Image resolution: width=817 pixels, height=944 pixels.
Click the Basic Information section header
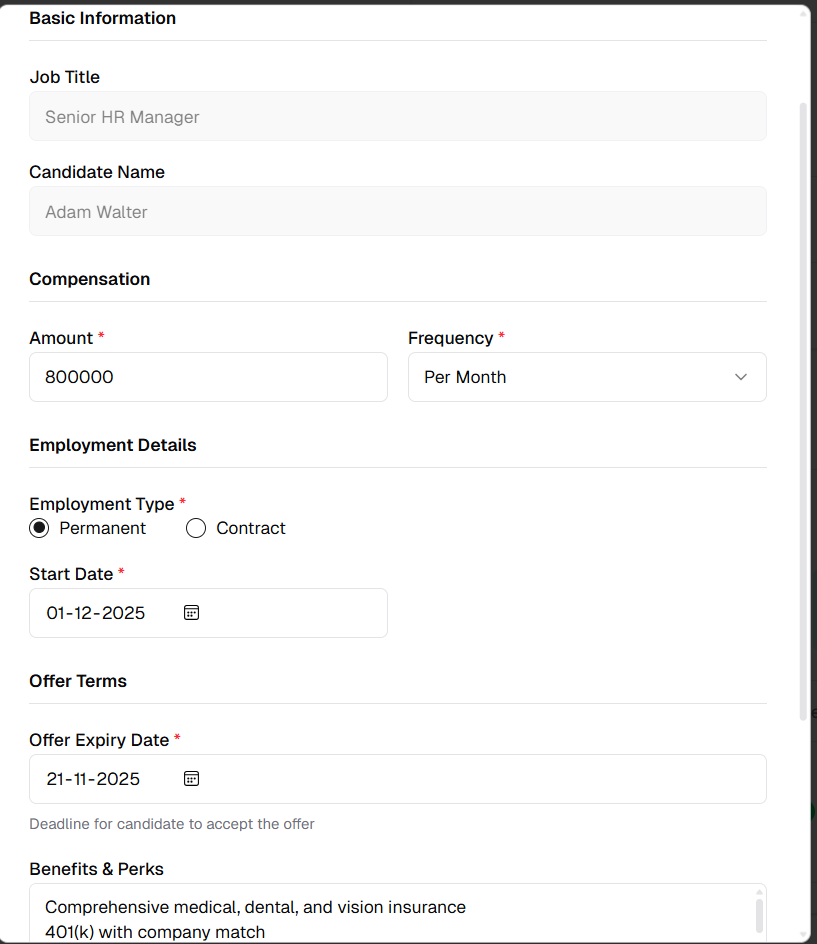102,17
